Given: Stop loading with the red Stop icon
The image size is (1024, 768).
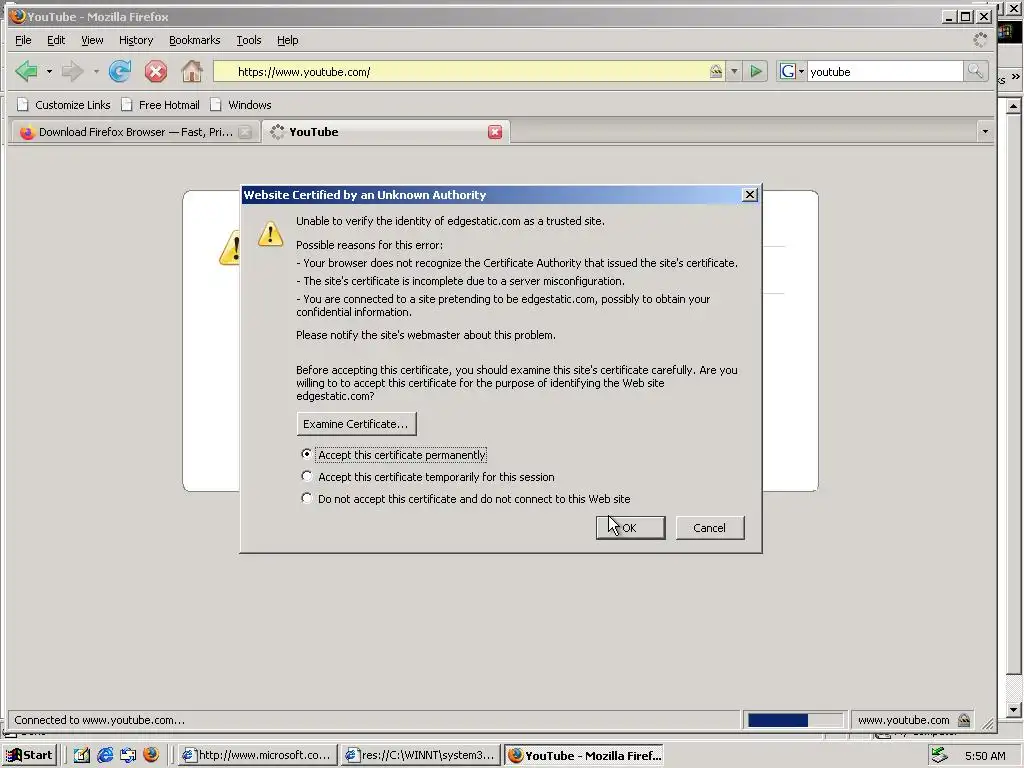Looking at the screenshot, I should (155, 71).
